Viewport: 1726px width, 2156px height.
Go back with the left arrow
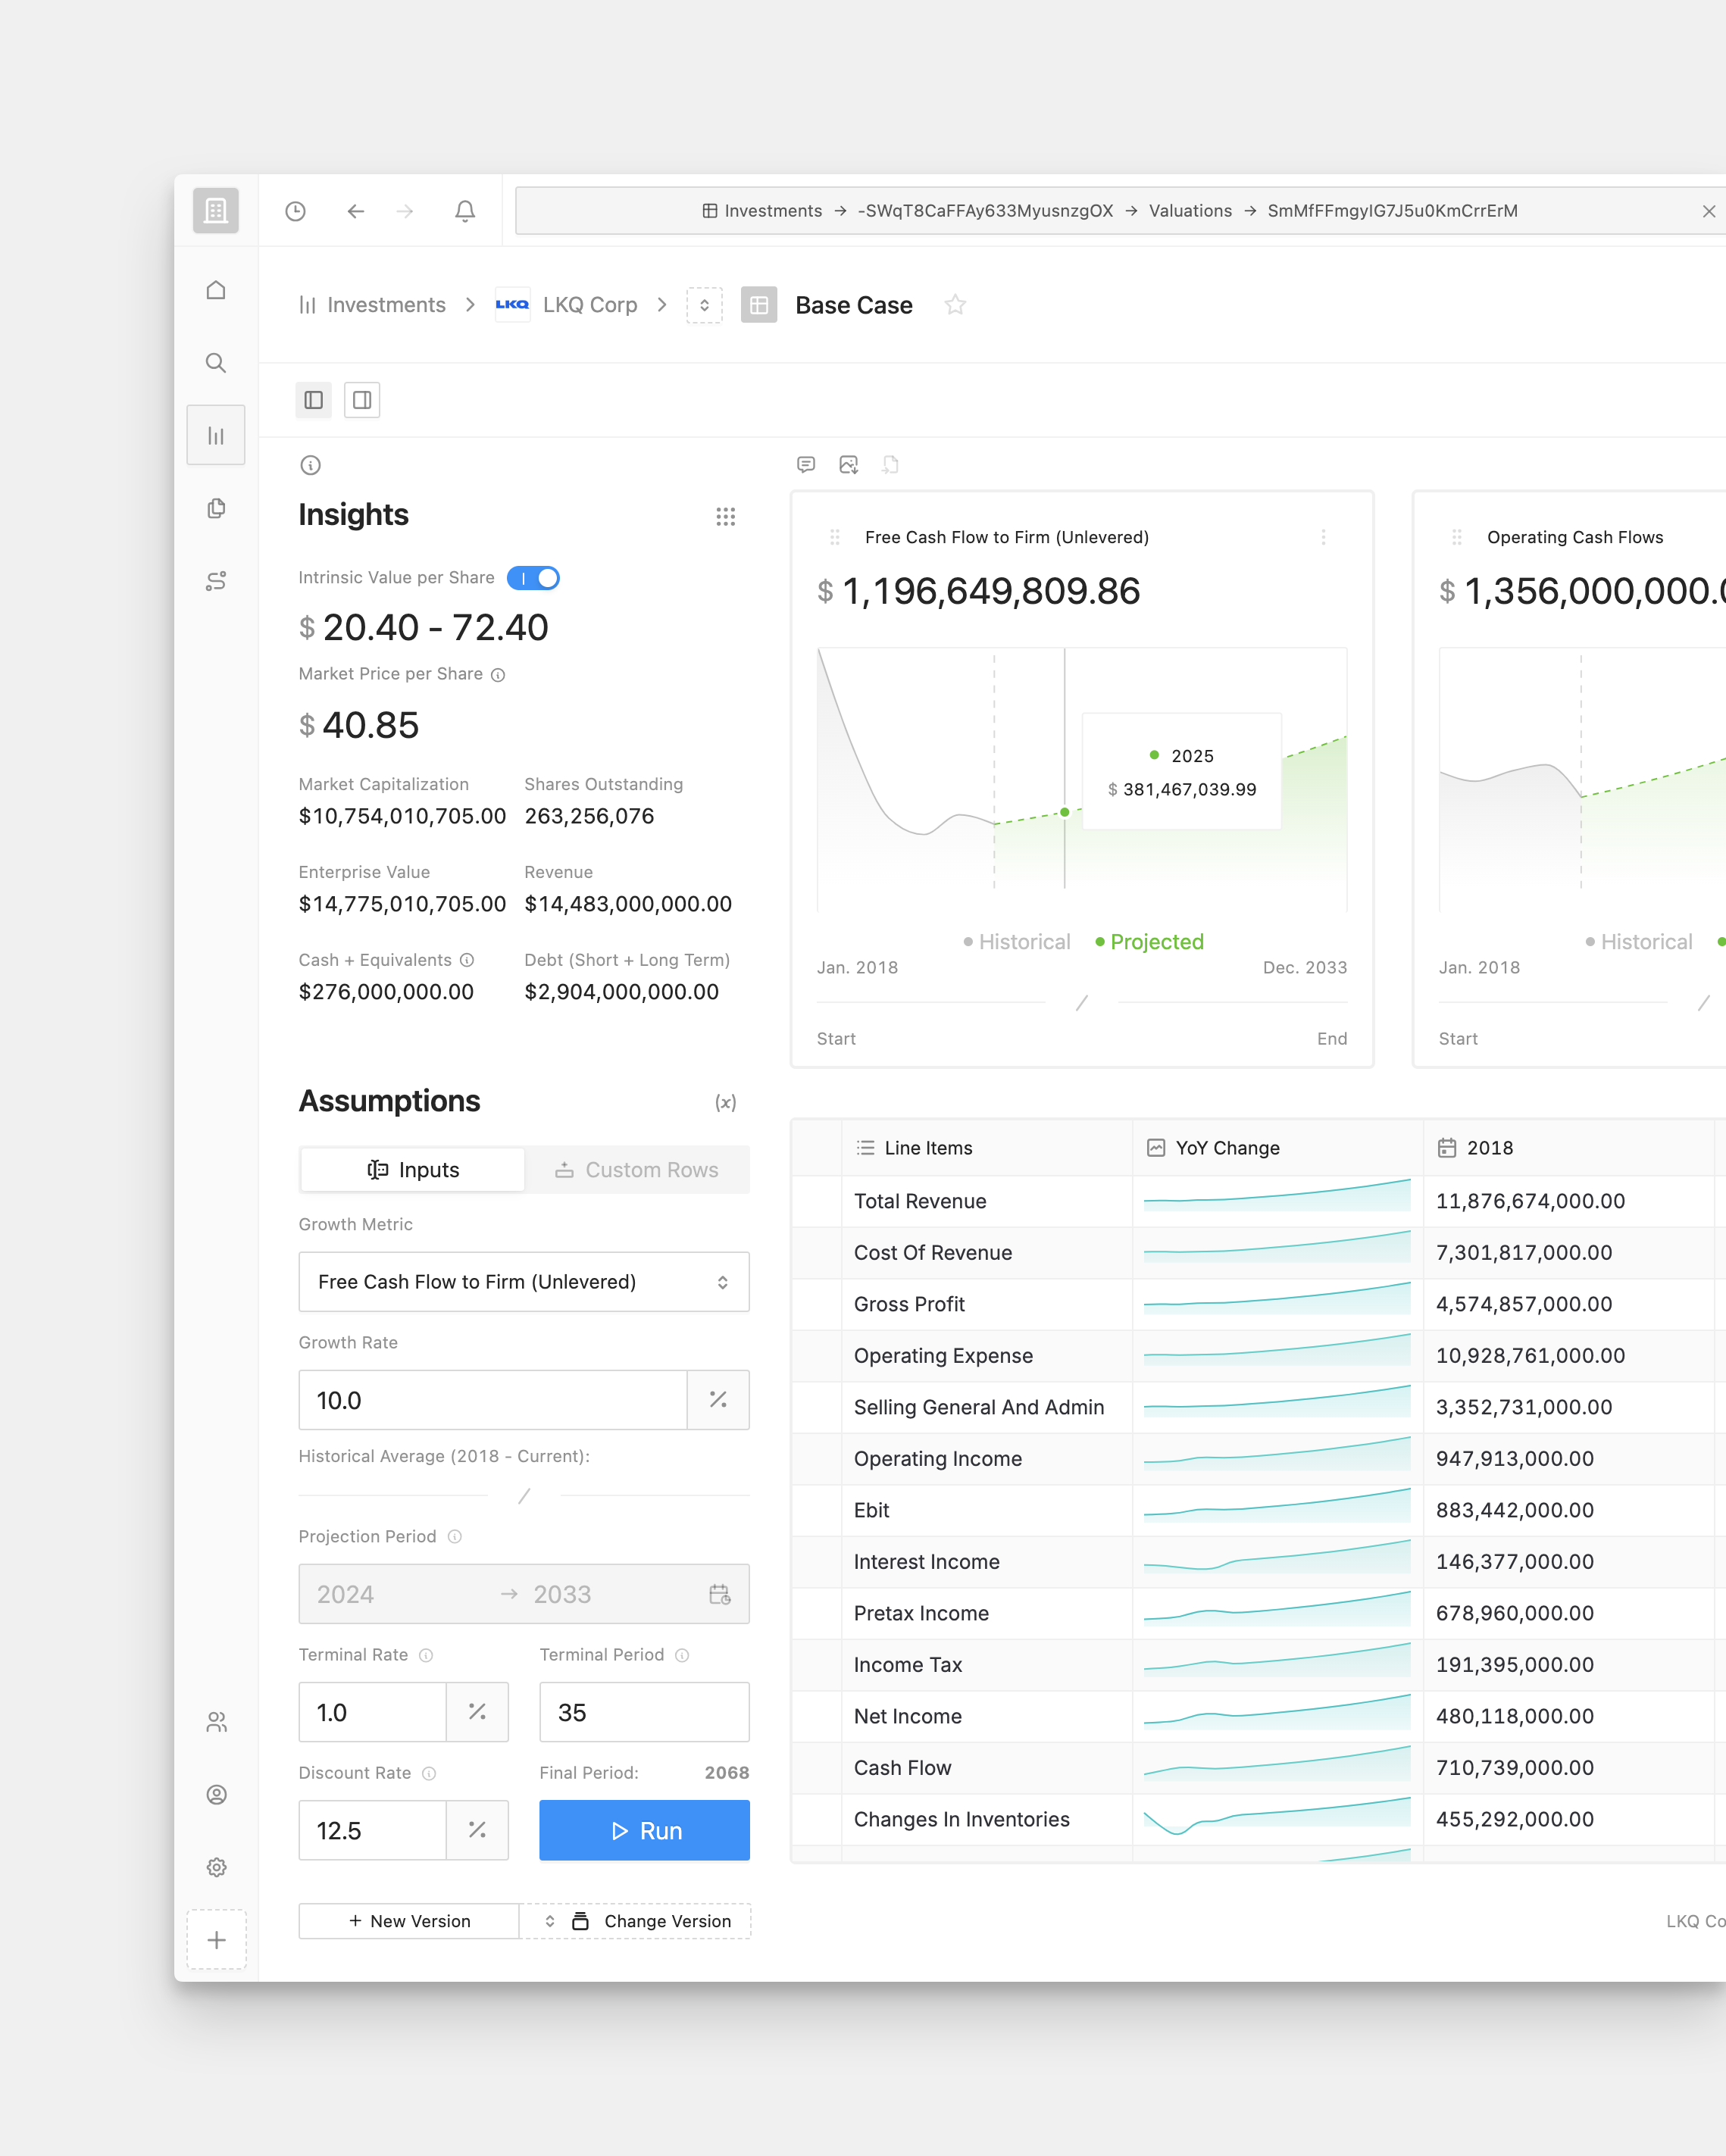(355, 211)
